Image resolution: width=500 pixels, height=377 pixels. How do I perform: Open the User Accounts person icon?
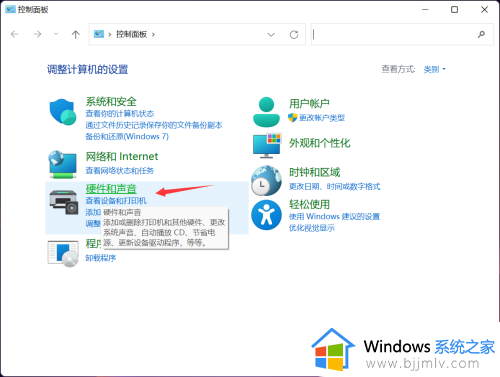(266, 112)
